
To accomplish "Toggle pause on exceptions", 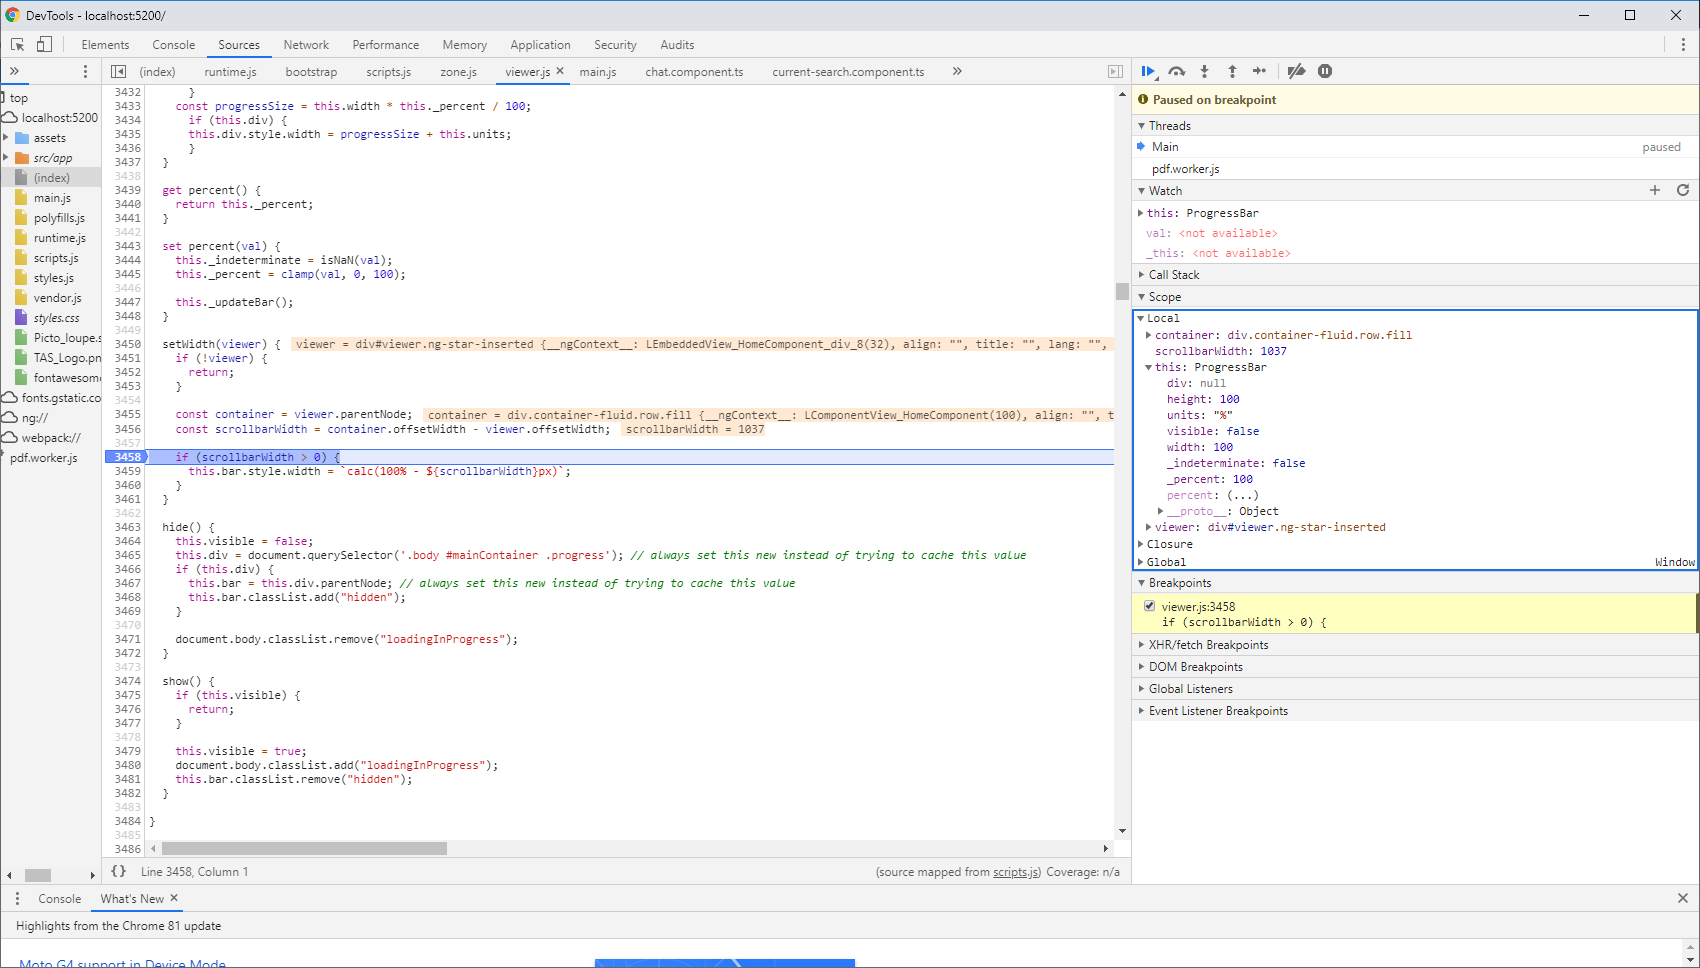I will pyautogui.click(x=1325, y=71).
